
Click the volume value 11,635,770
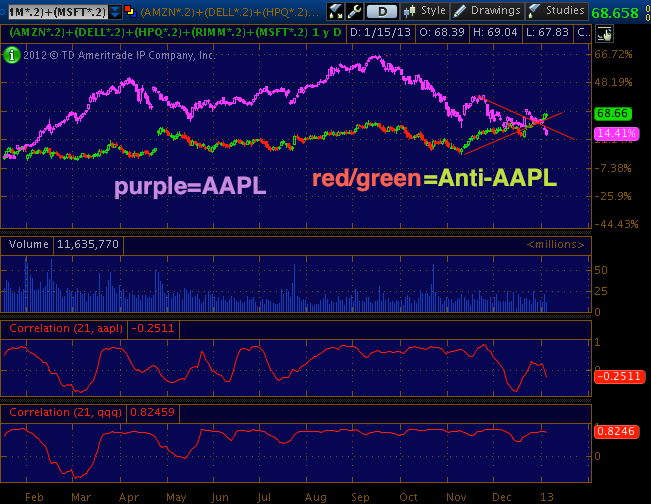[88, 244]
